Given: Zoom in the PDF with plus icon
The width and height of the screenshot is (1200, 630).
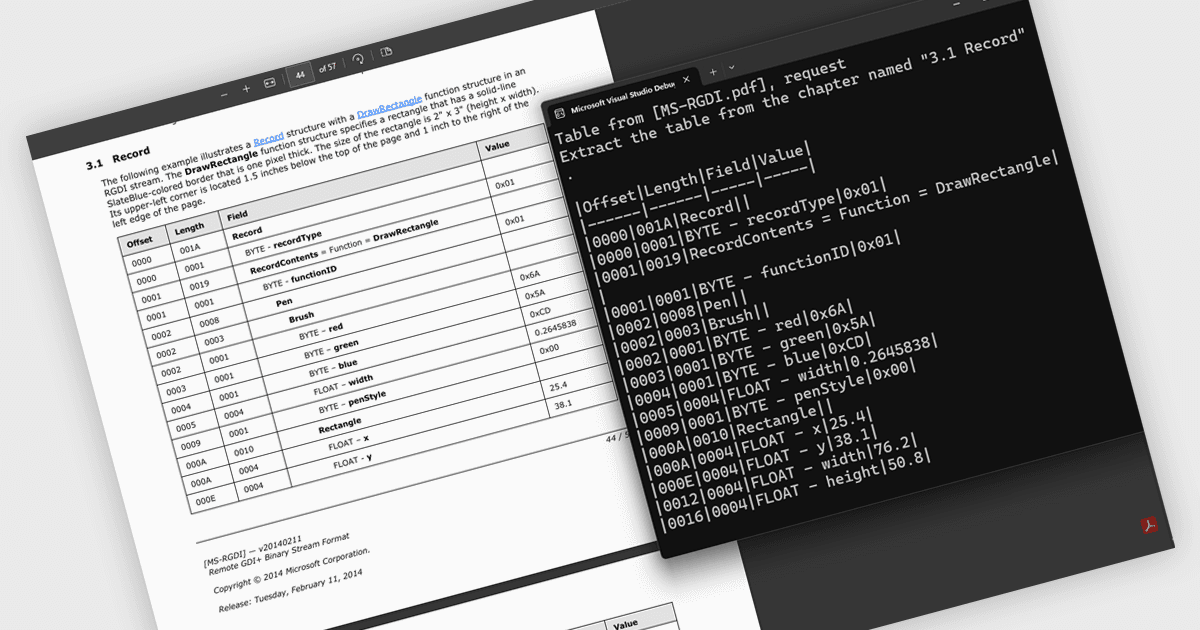Looking at the screenshot, I should coord(246,88).
